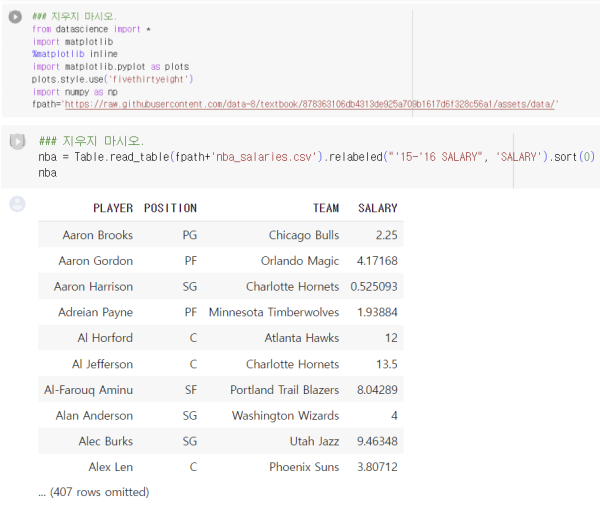
Task: Select the PLAYER column header
Action: tap(113, 208)
